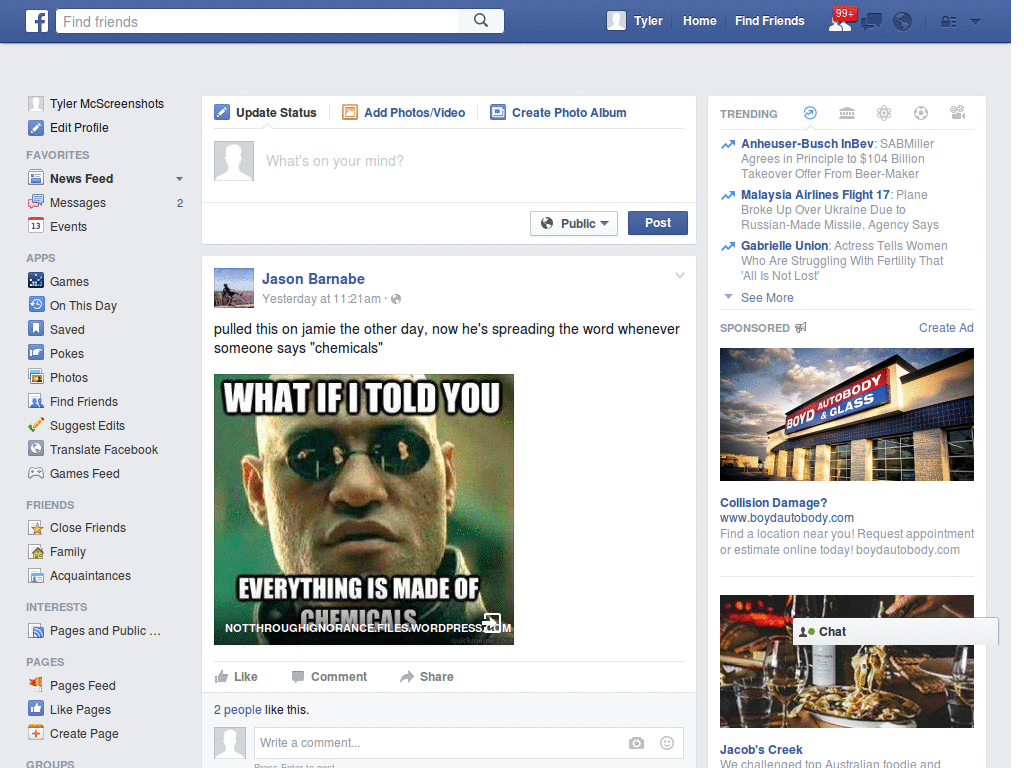Open the Chat bar
The height and width of the screenshot is (768, 1024).
895,632
